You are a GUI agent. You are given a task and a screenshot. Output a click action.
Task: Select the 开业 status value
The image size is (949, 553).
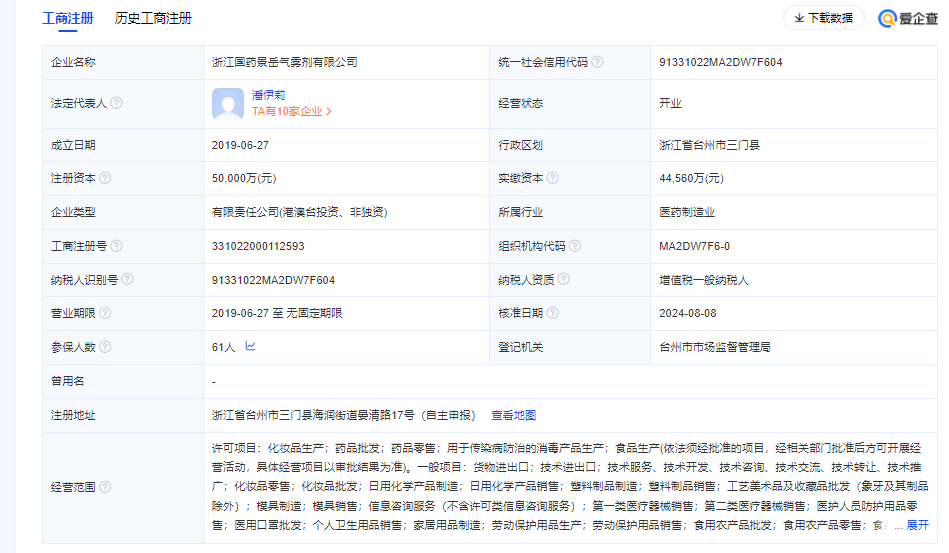[x=670, y=103]
